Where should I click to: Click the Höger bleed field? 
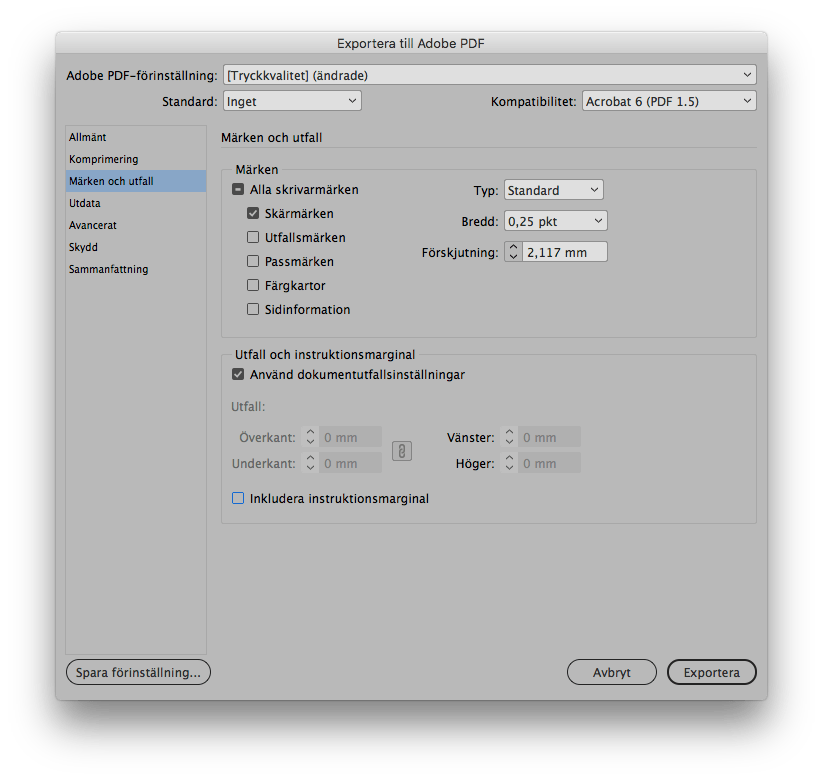[549, 463]
